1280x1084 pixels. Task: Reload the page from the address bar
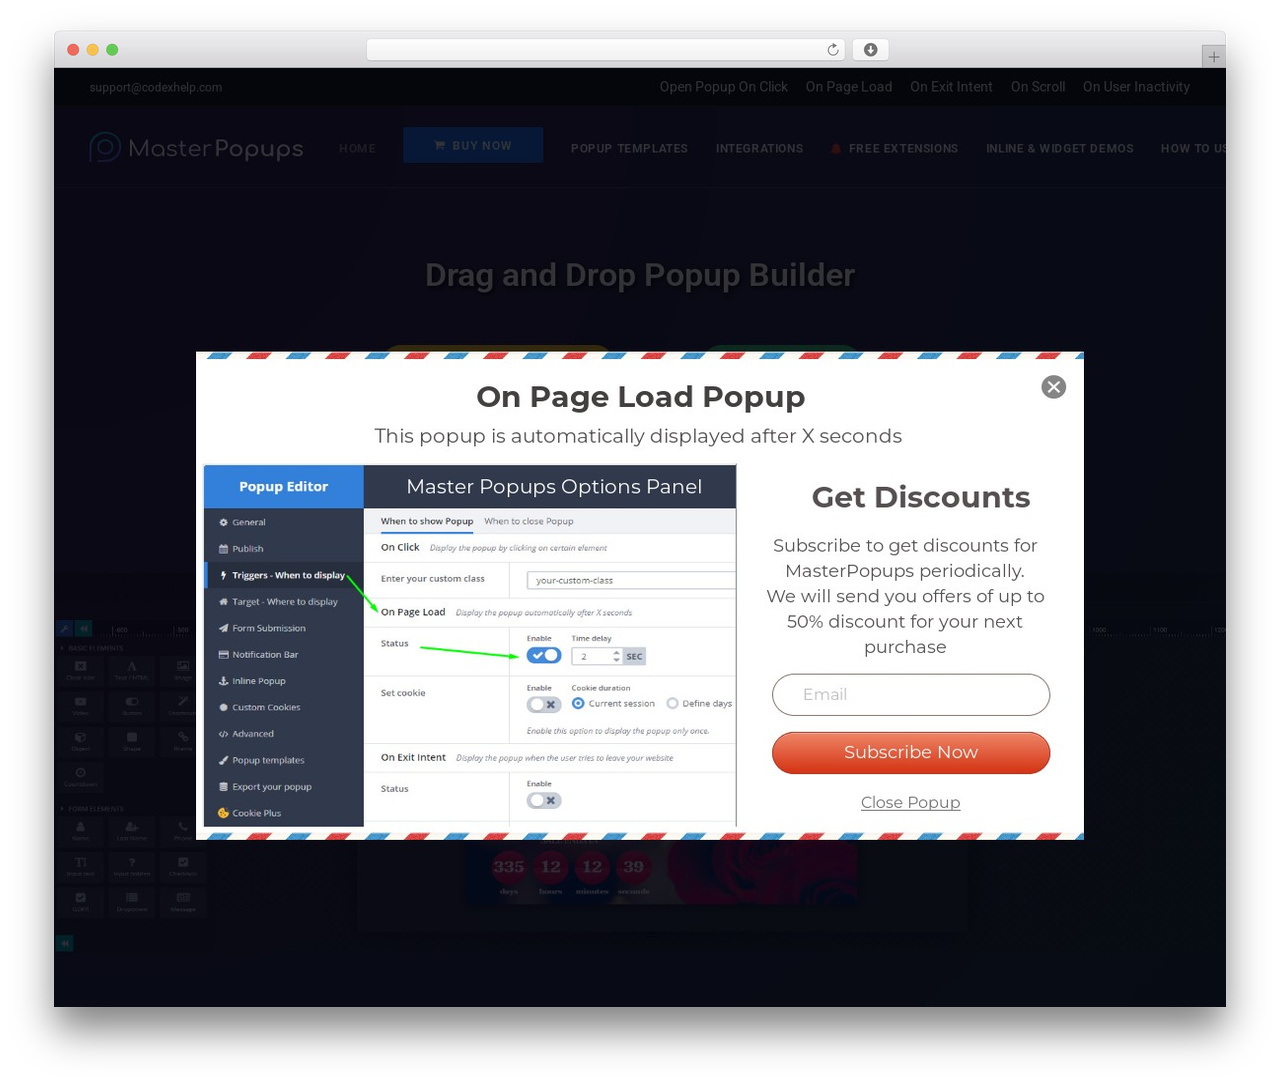[833, 50]
